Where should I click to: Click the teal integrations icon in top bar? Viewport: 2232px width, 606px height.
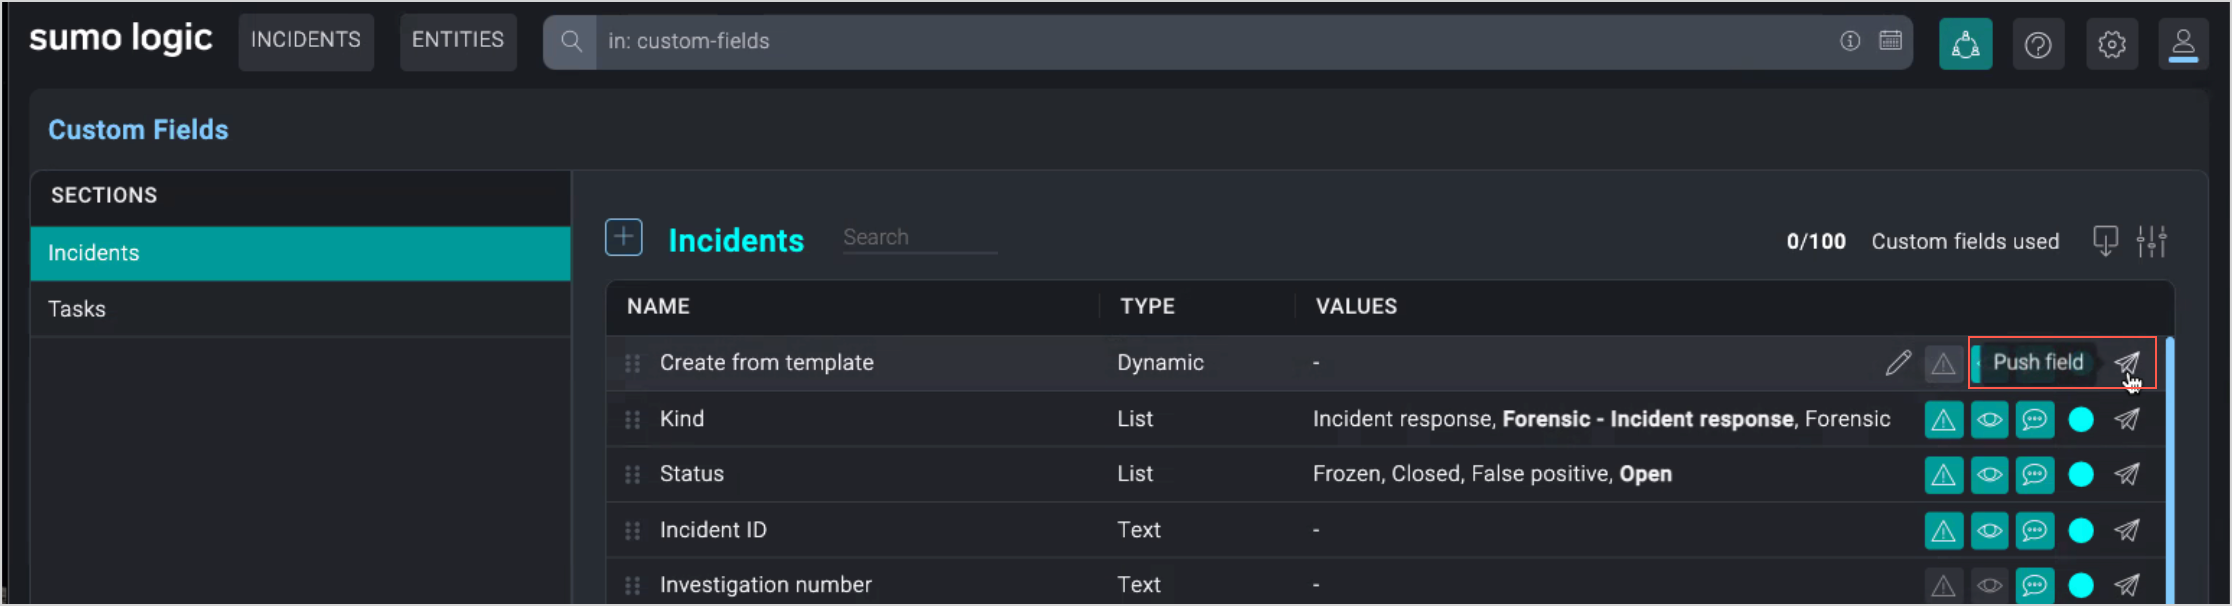point(1965,44)
